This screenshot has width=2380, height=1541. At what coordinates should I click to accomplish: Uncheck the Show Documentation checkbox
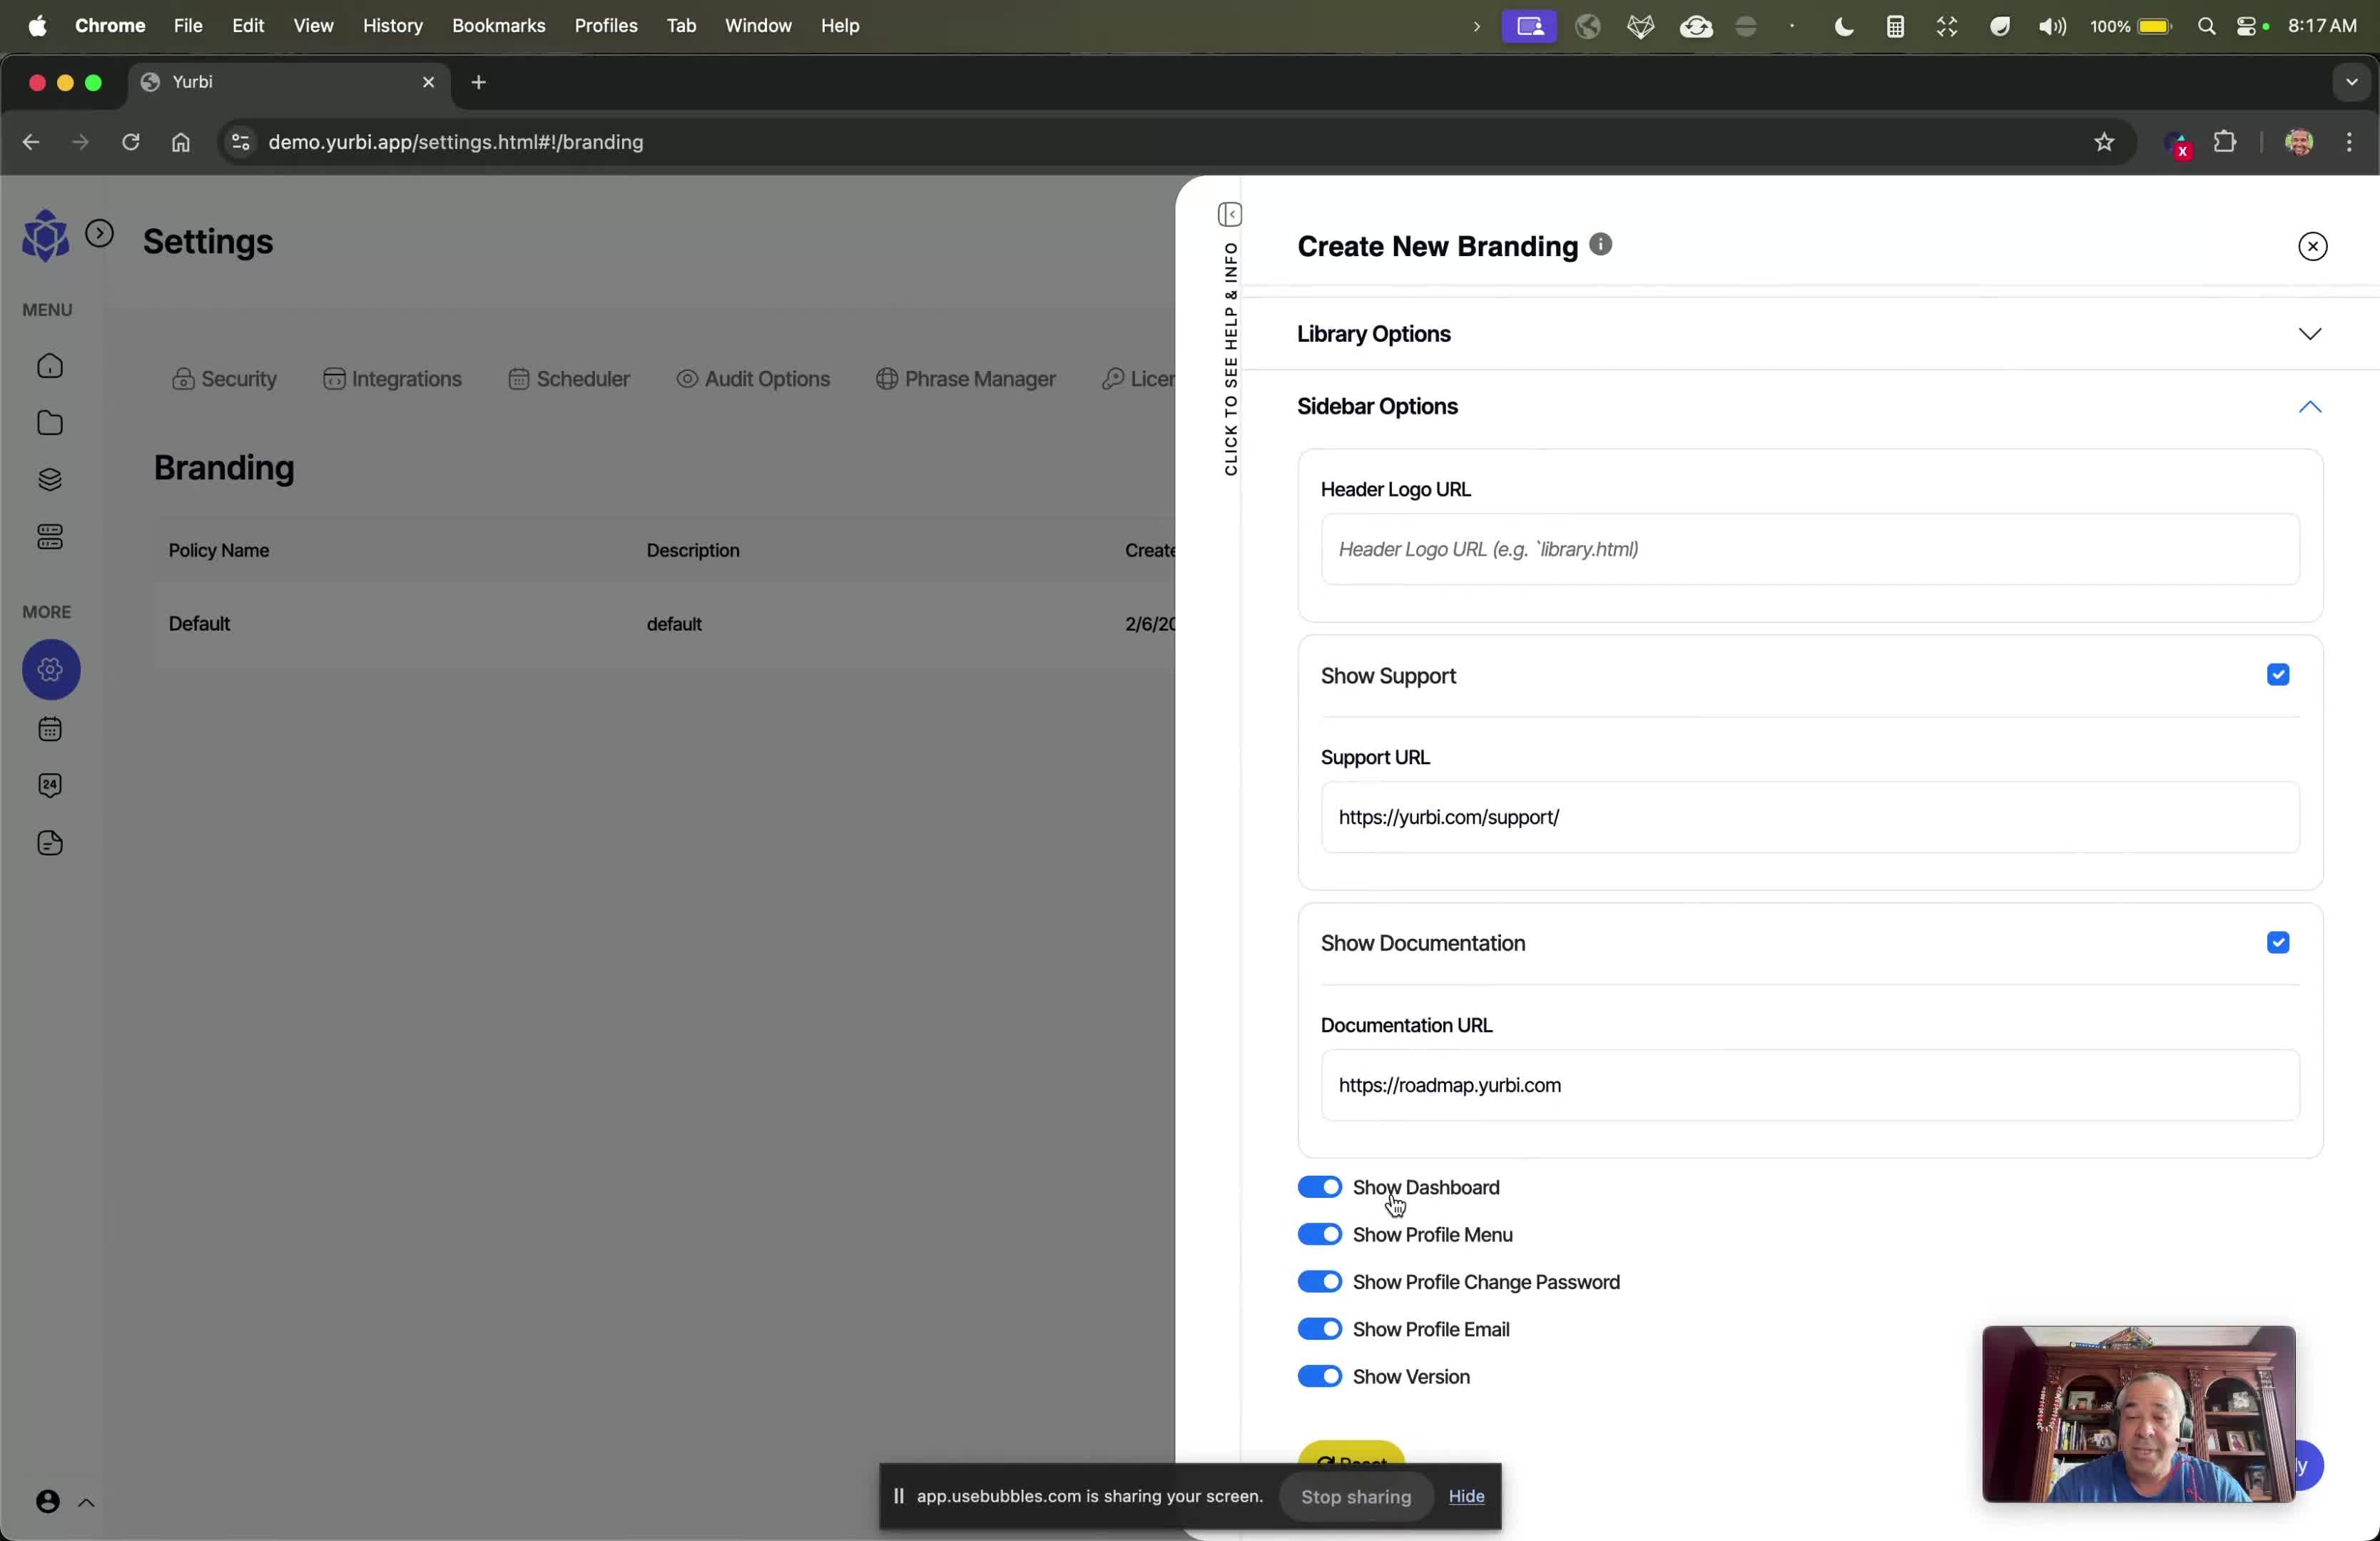tap(2278, 943)
